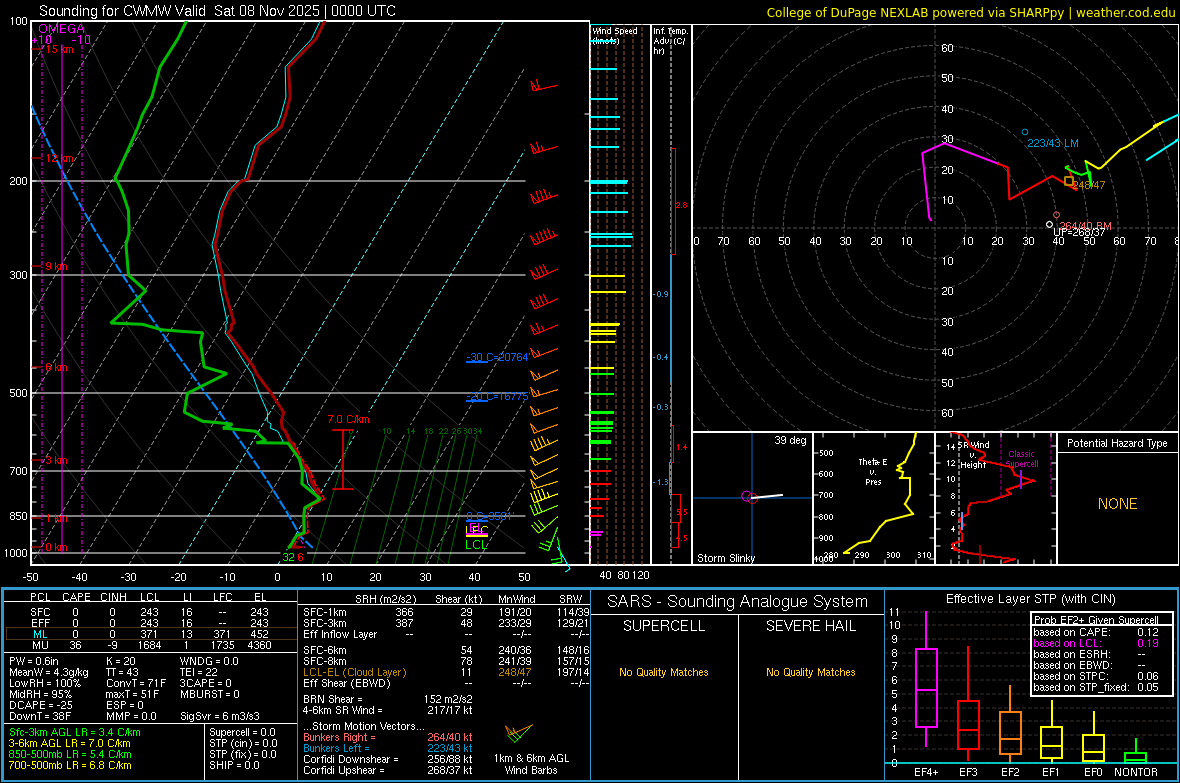Open the weather.cod.edu NEXLAB credit text
Viewport: 1180px width, 783px height.
pyautogui.click(x=971, y=12)
